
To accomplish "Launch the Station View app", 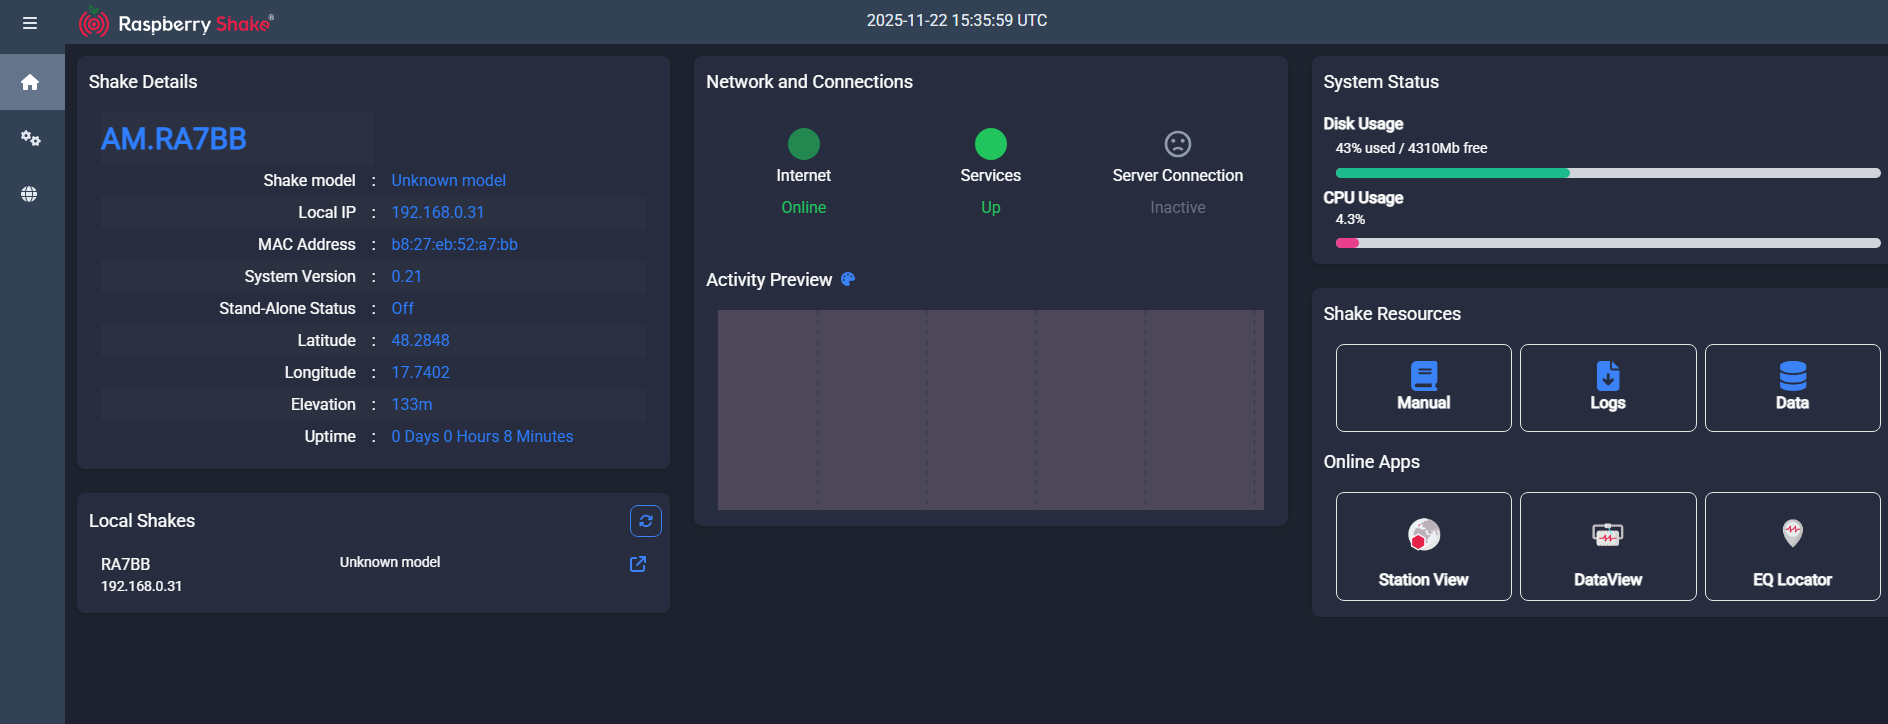I will point(1423,546).
